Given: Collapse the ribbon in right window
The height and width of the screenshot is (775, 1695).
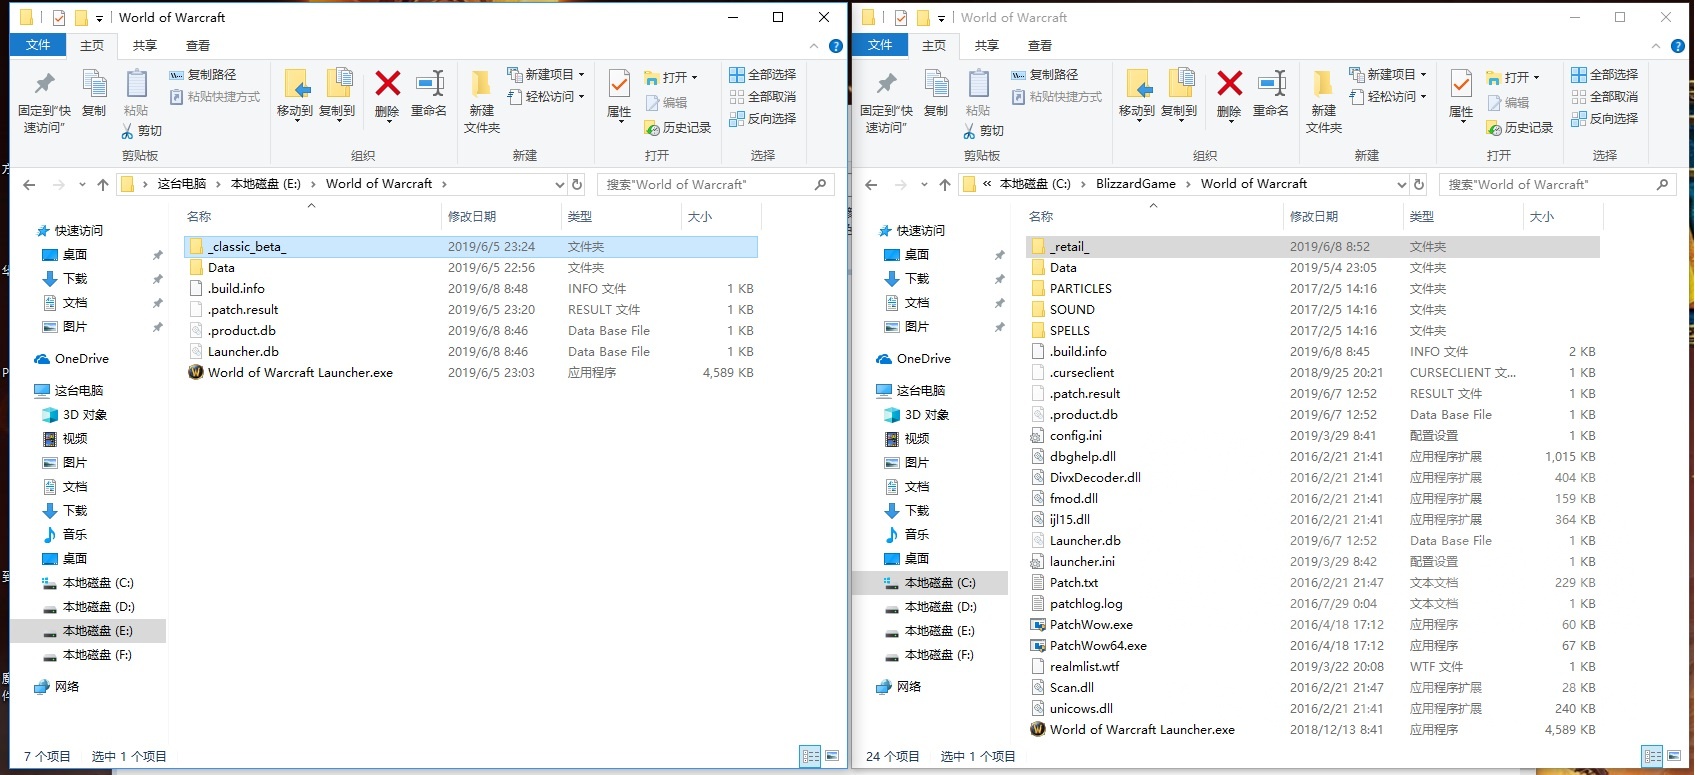Looking at the screenshot, I should coord(1656,46).
